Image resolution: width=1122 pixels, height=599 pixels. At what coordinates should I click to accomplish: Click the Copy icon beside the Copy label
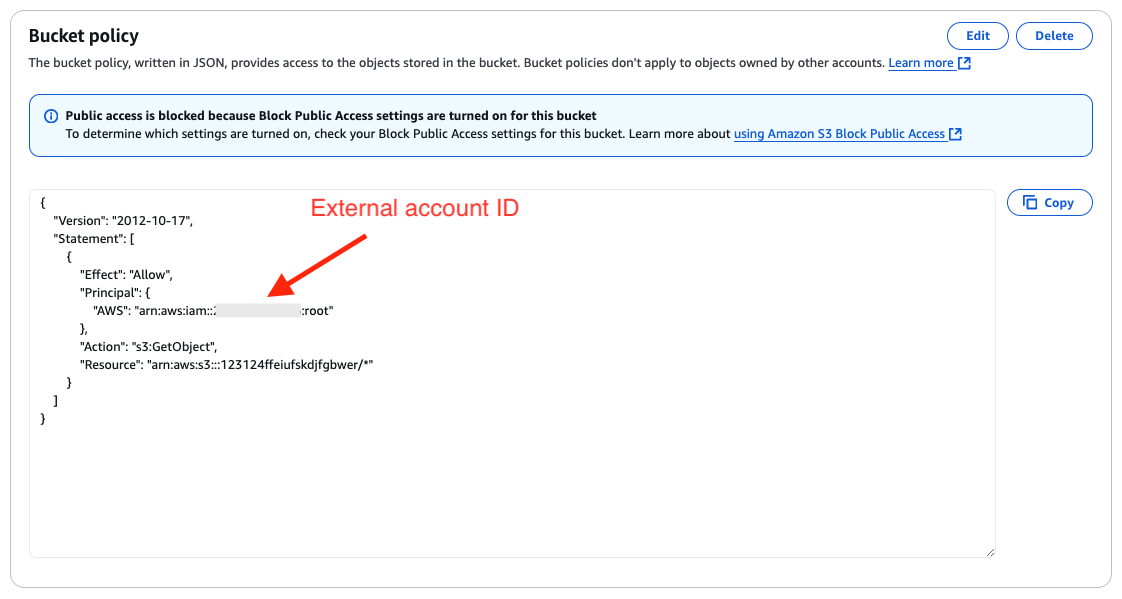click(1030, 202)
